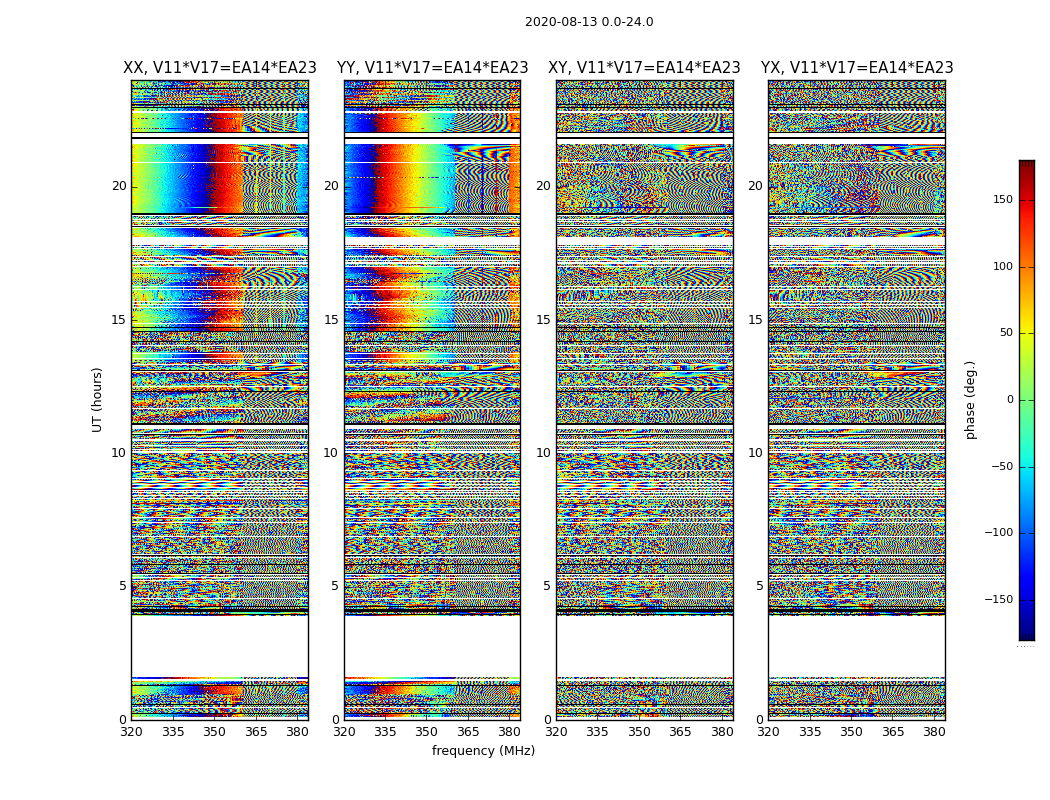Click the UT (hours) axis label
The height and width of the screenshot is (800, 1050).
tap(97, 400)
